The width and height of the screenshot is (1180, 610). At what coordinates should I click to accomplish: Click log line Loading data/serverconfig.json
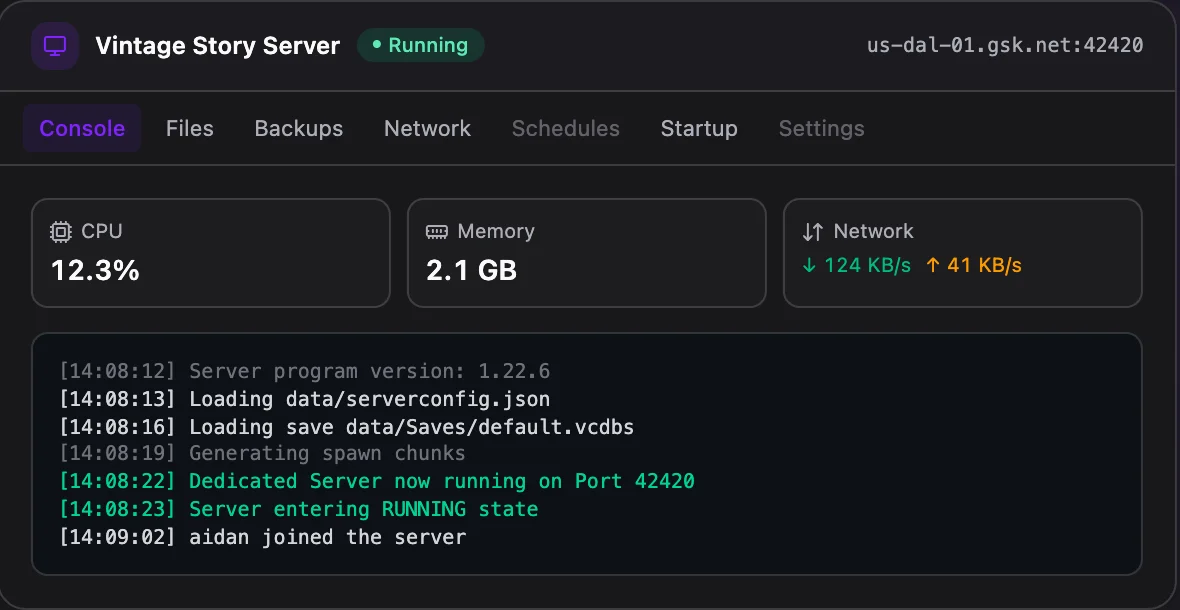tap(305, 399)
